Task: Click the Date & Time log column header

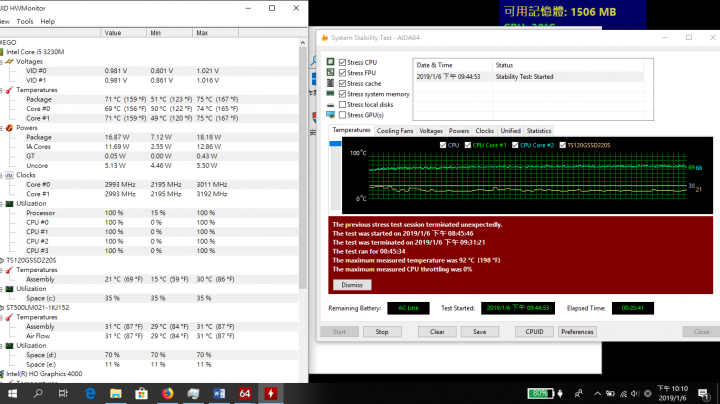Action: 453,65
